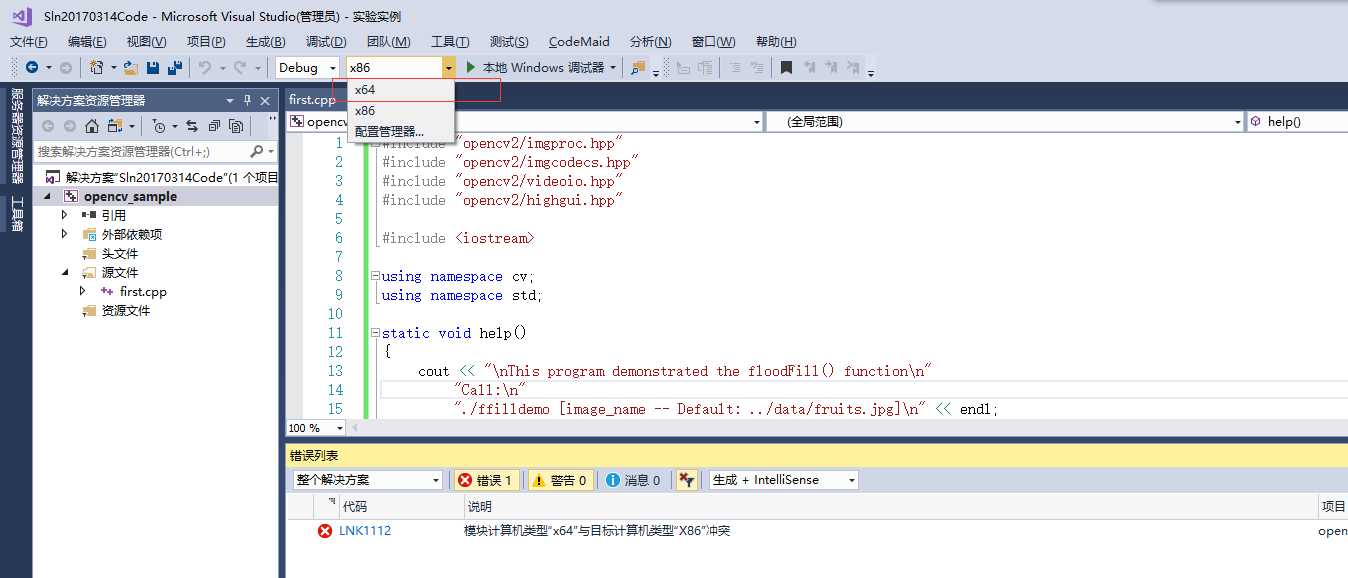Click the Solution Explorer view switch icon
Viewport: 1348px width, 578px height.
pos(116,126)
